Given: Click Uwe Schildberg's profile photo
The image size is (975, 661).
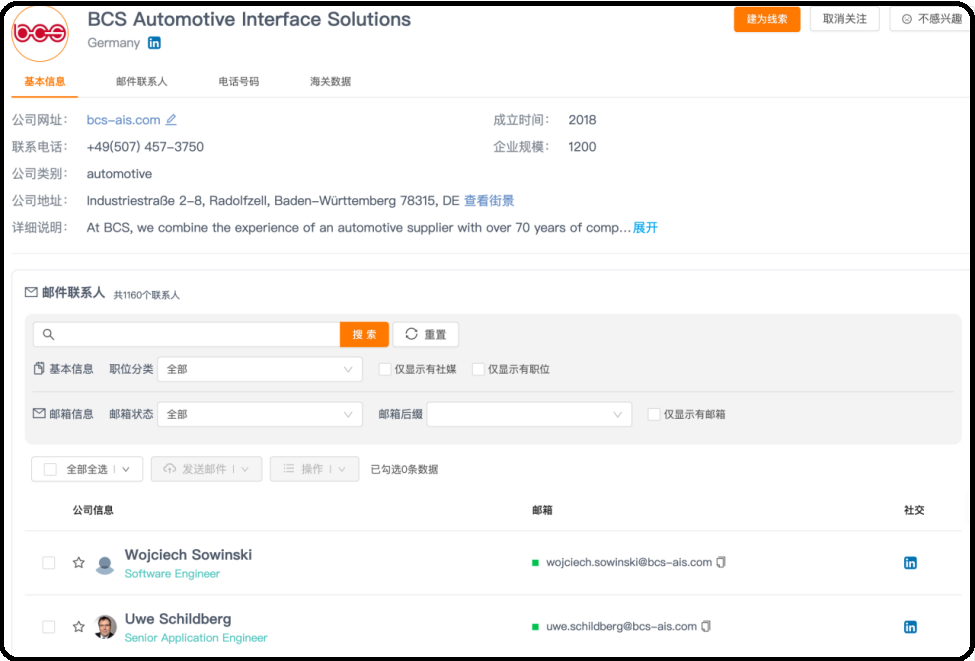Looking at the screenshot, I should pos(105,627).
